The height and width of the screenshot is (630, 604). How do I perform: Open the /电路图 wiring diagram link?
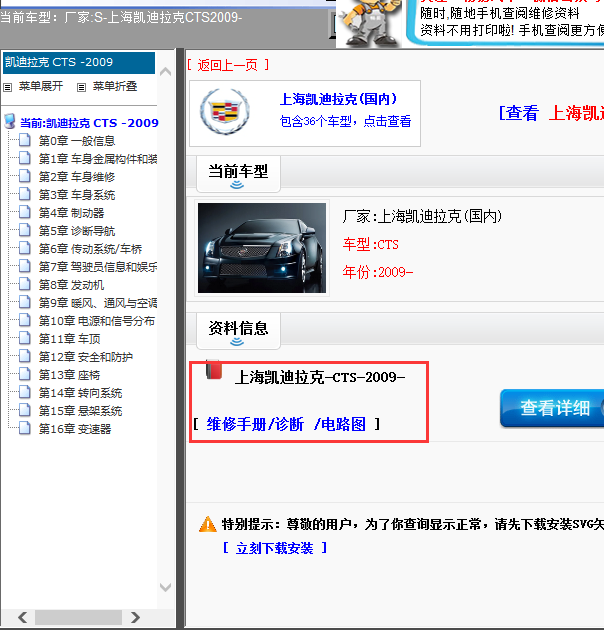340,424
